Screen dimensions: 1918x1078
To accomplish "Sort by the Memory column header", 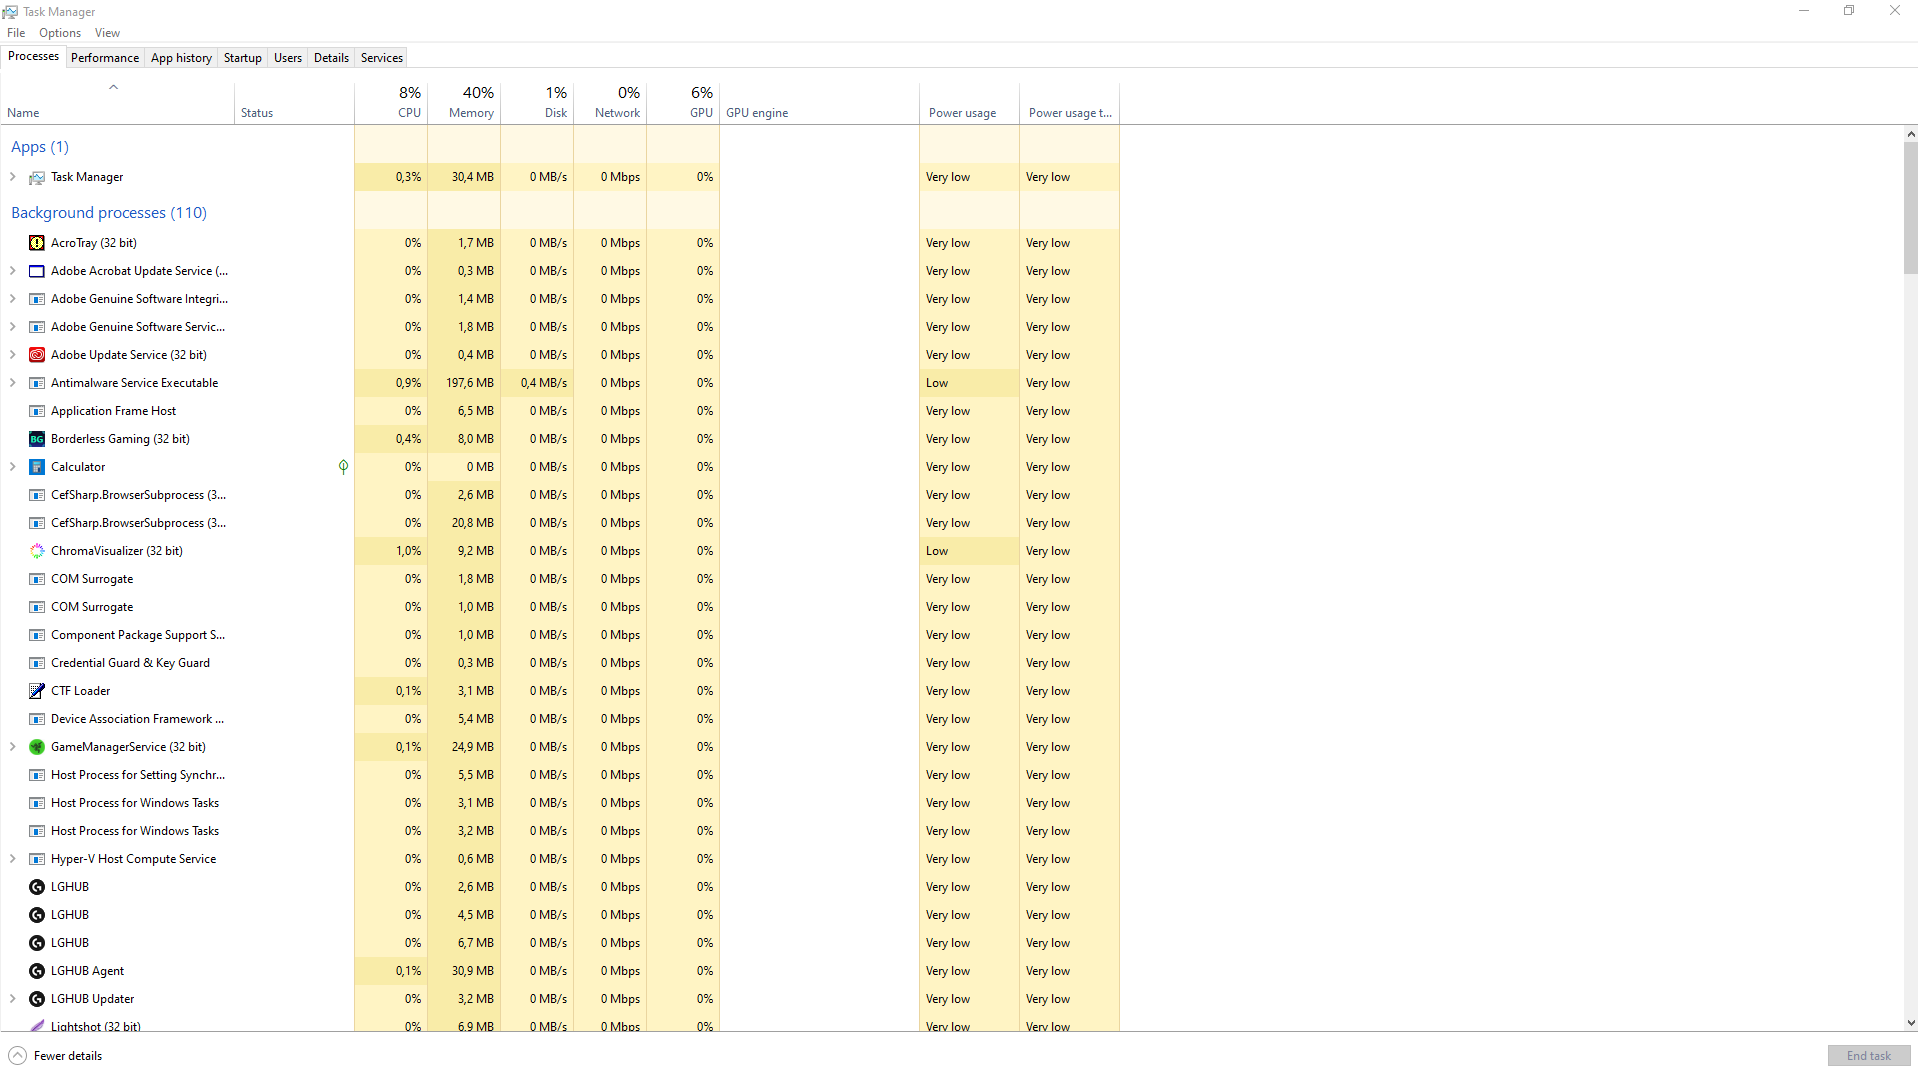I will (x=464, y=102).
